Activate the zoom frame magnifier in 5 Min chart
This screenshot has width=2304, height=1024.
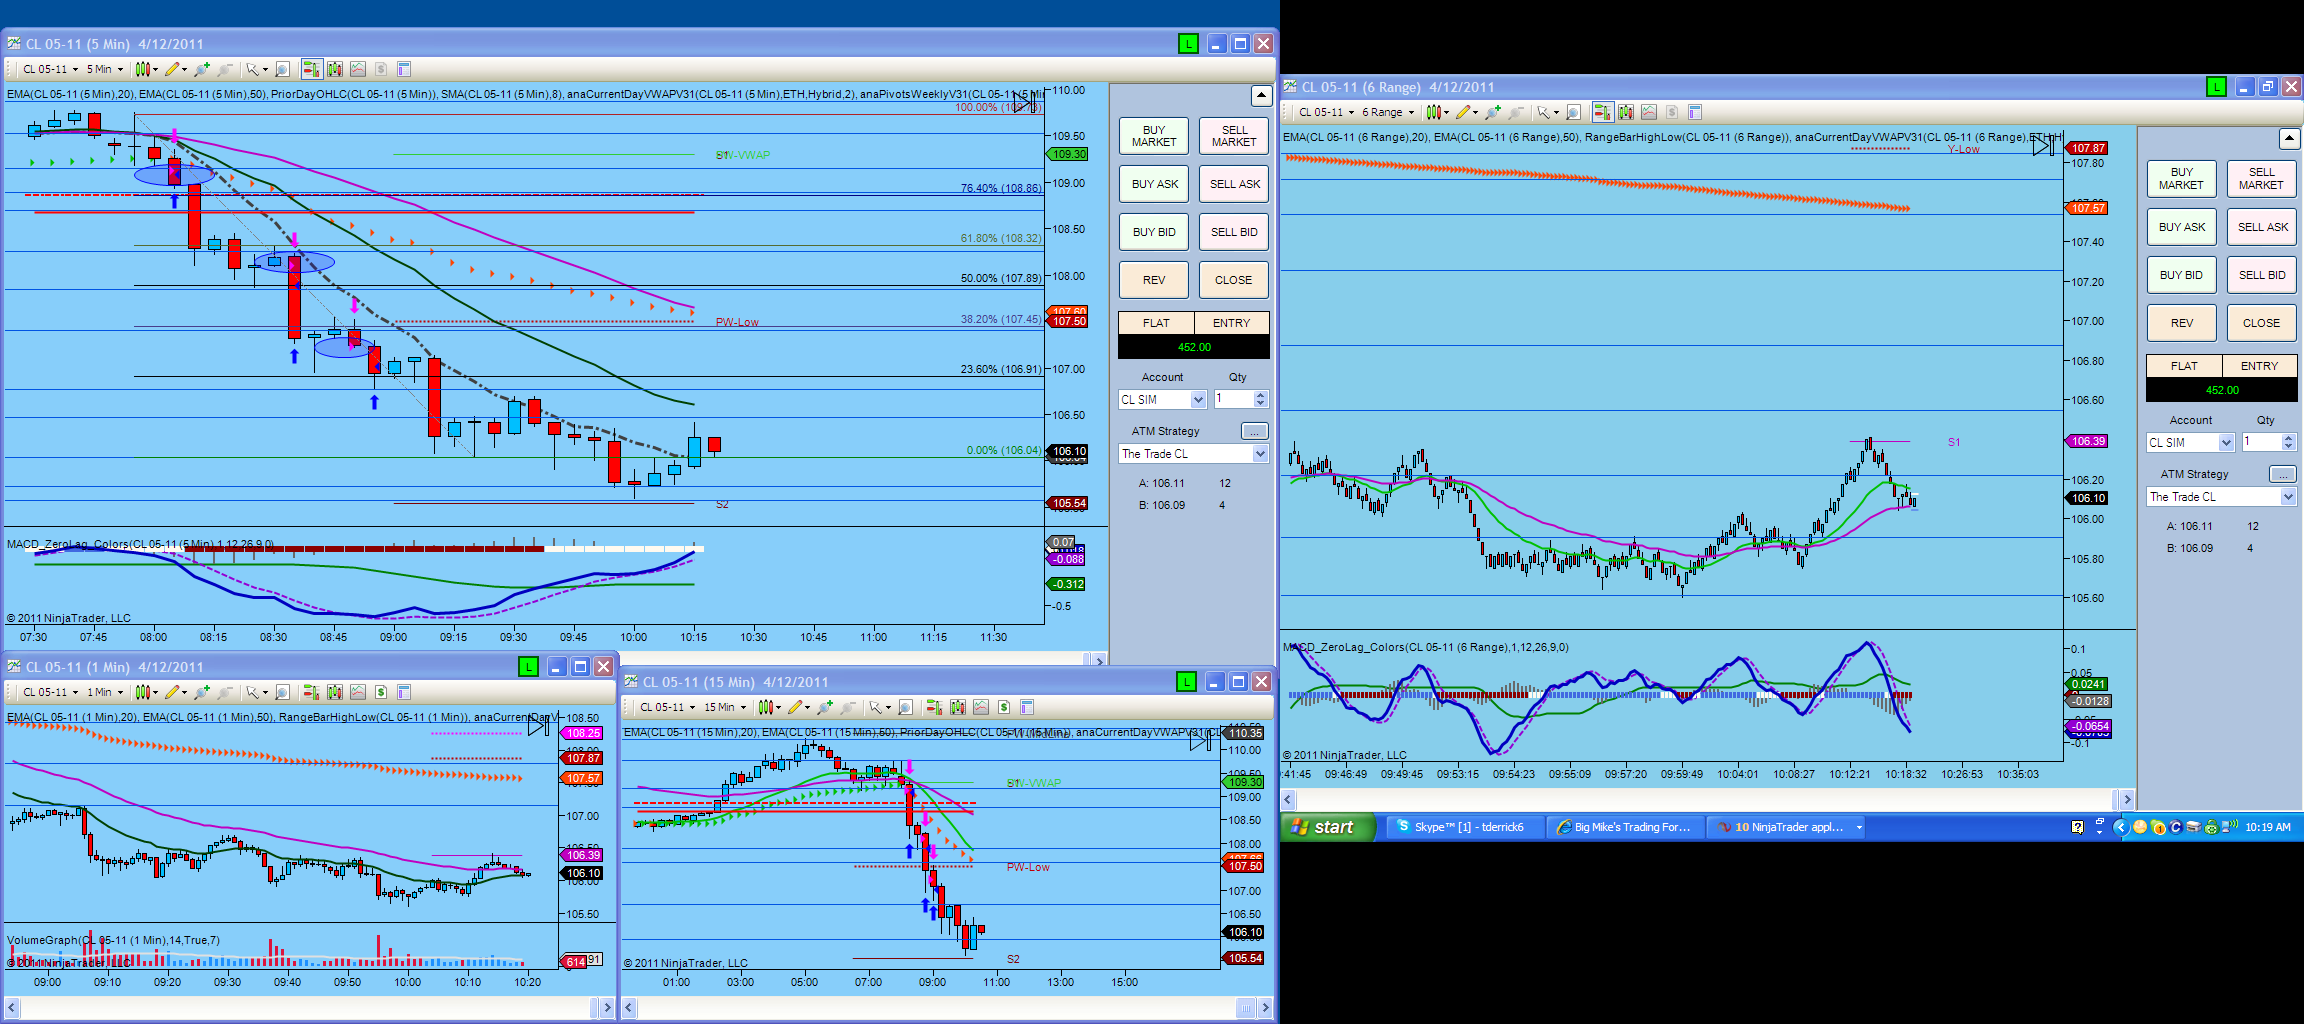pos(283,69)
